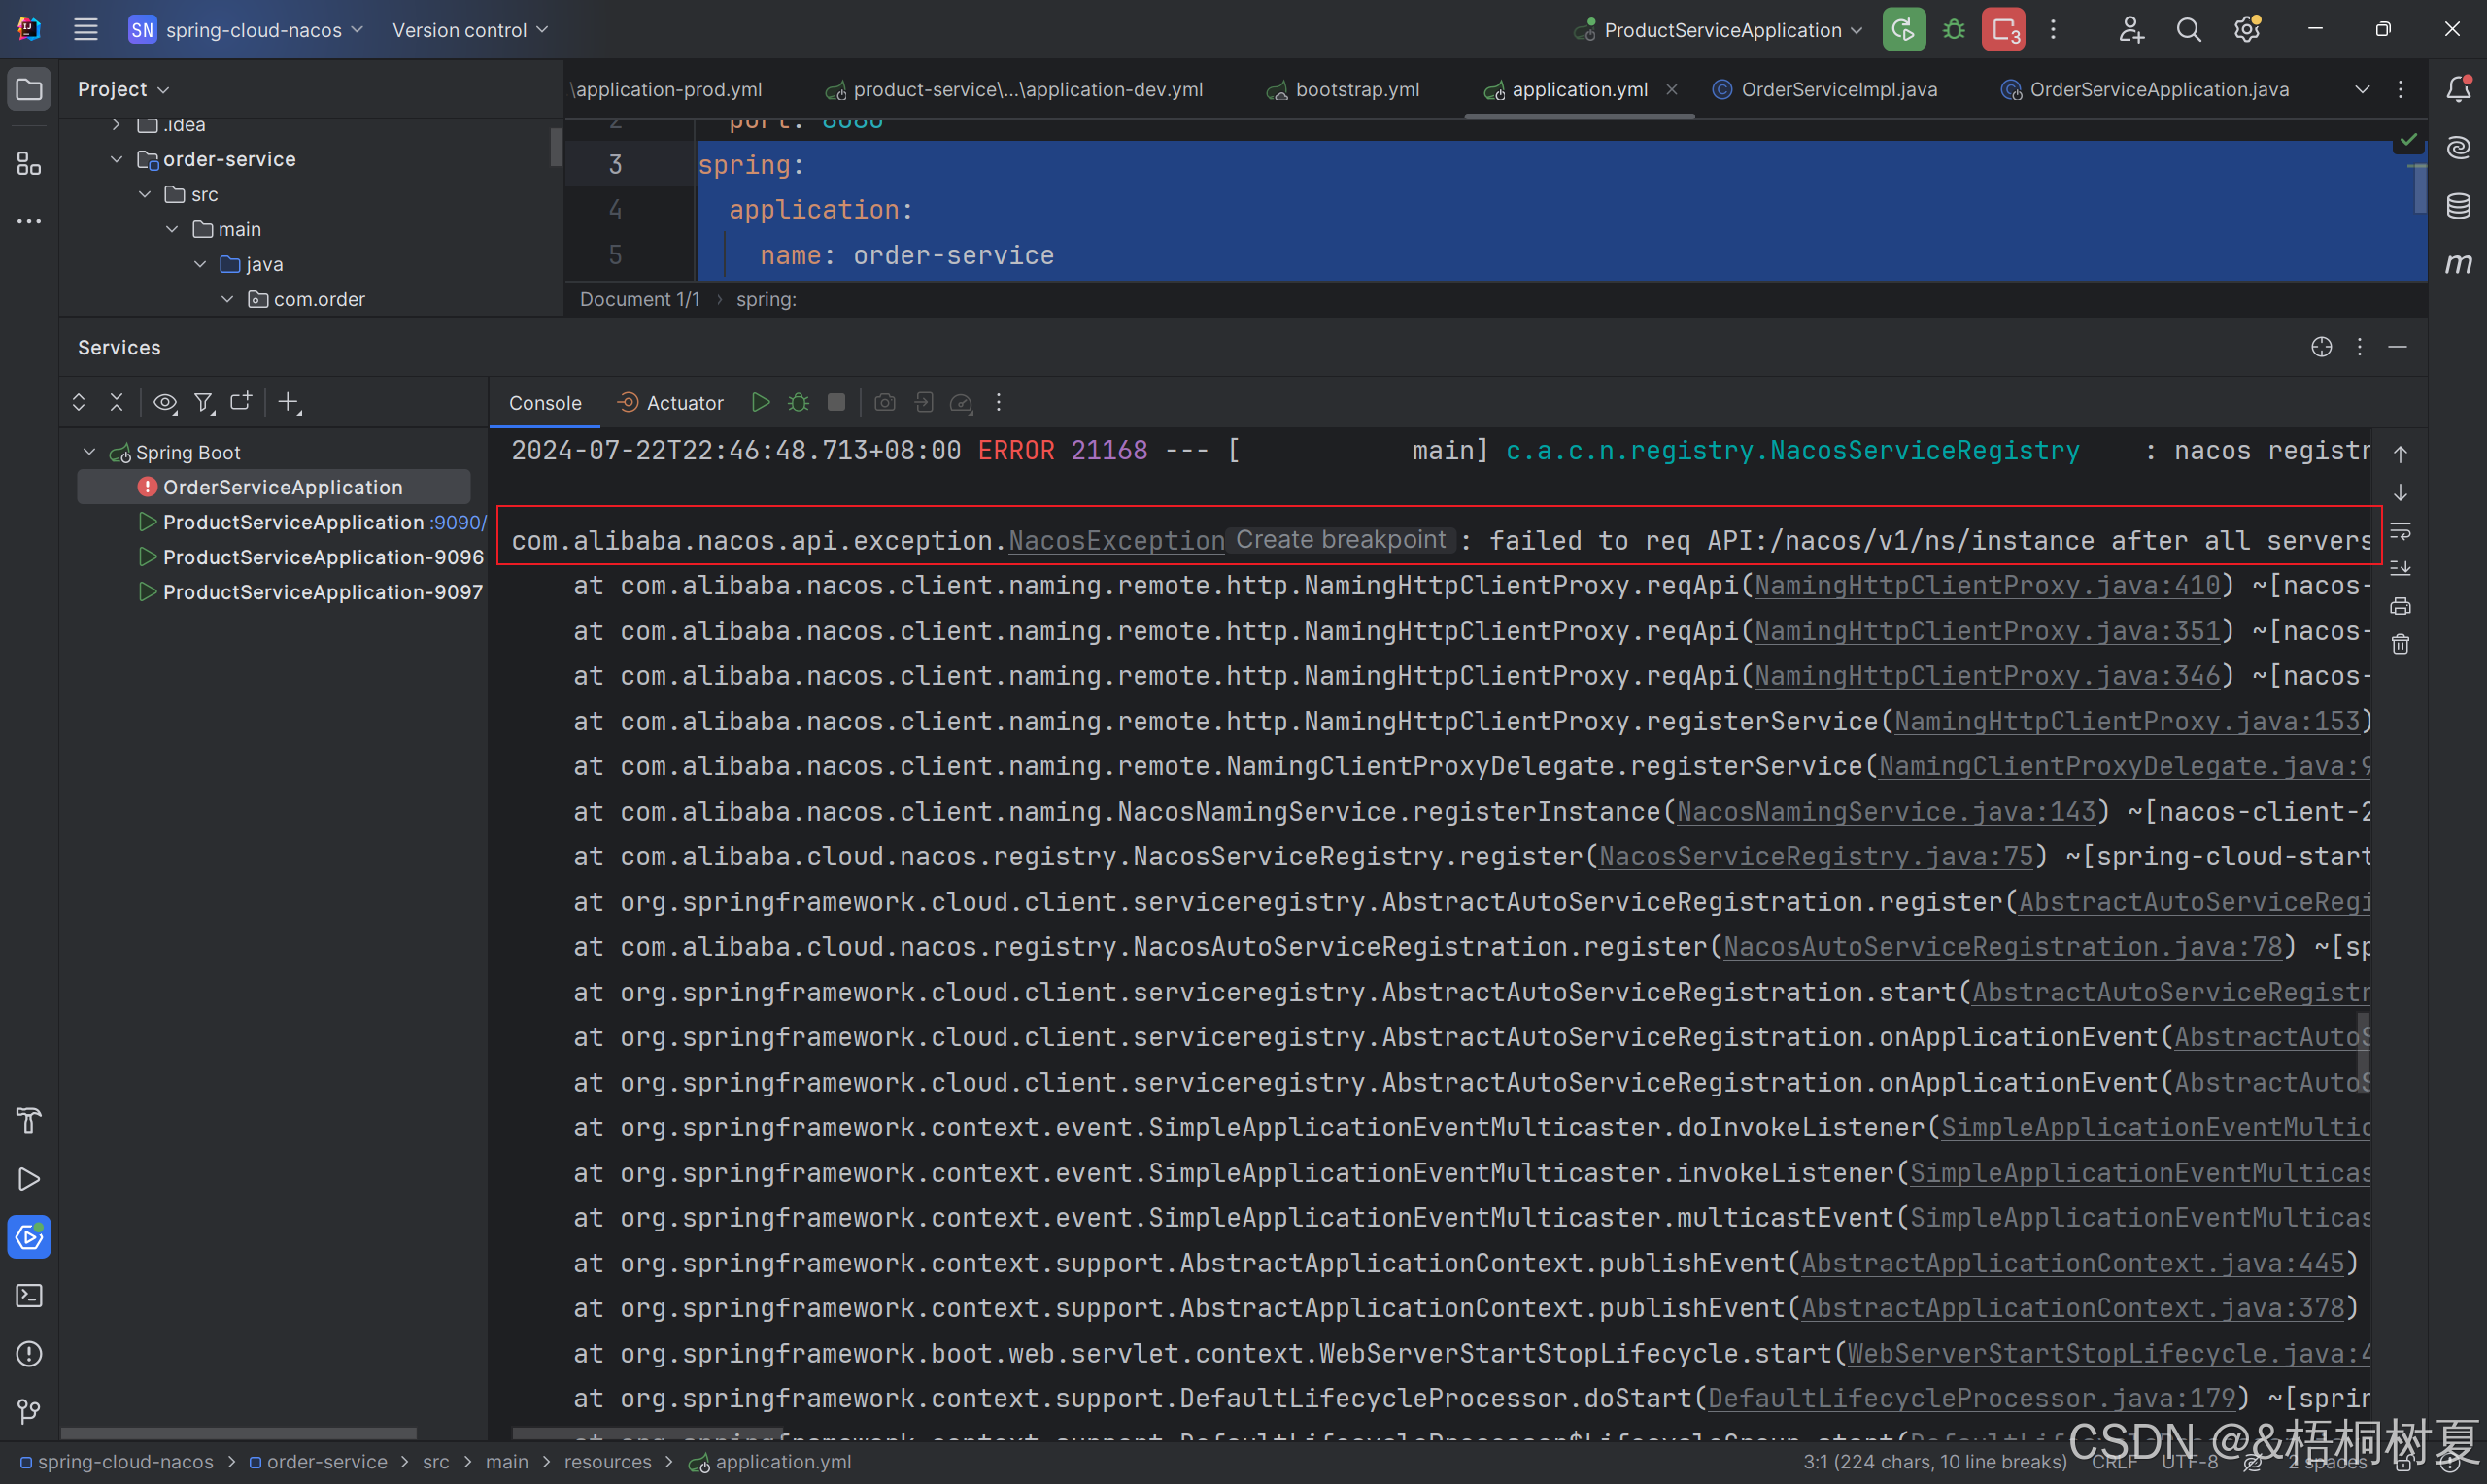The height and width of the screenshot is (1484, 2487).
Task: Switch to application-dev.yml tab
Action: click(x=1014, y=89)
